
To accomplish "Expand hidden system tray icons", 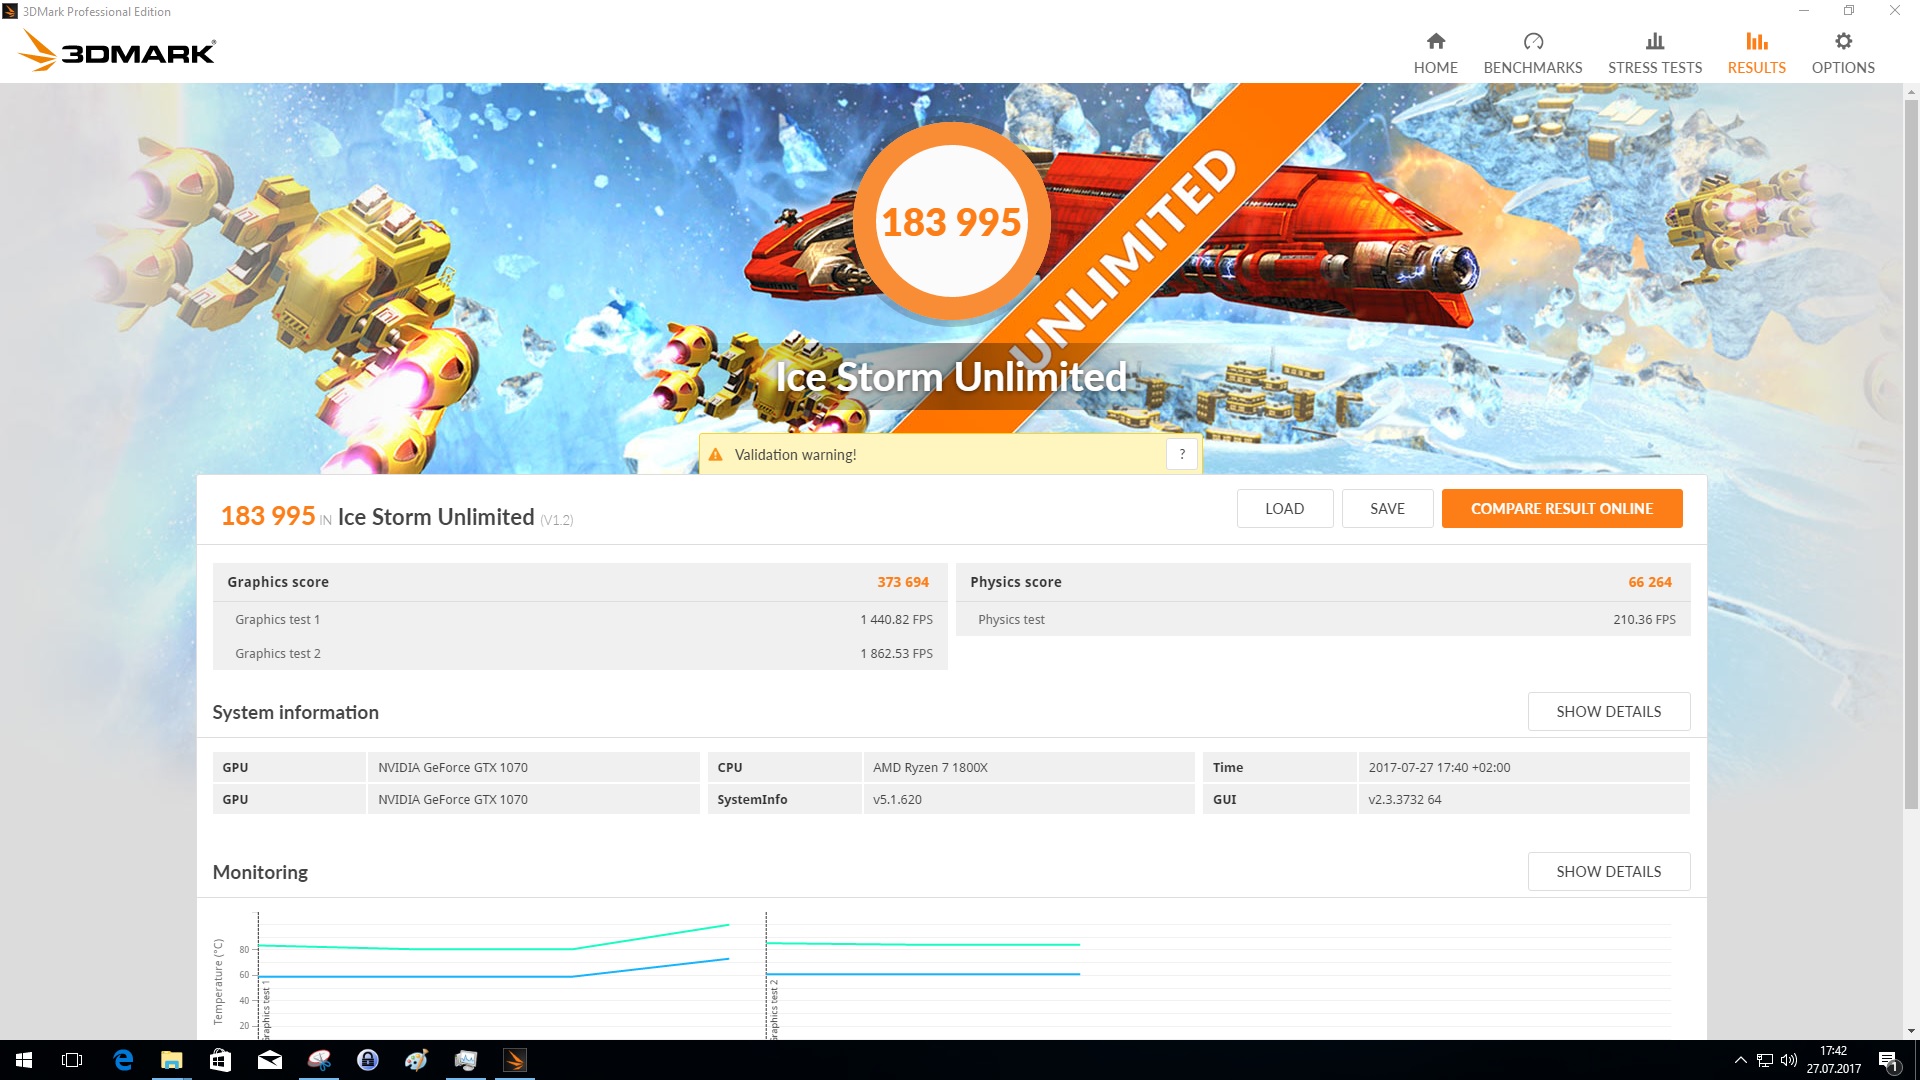I will click(1740, 1060).
